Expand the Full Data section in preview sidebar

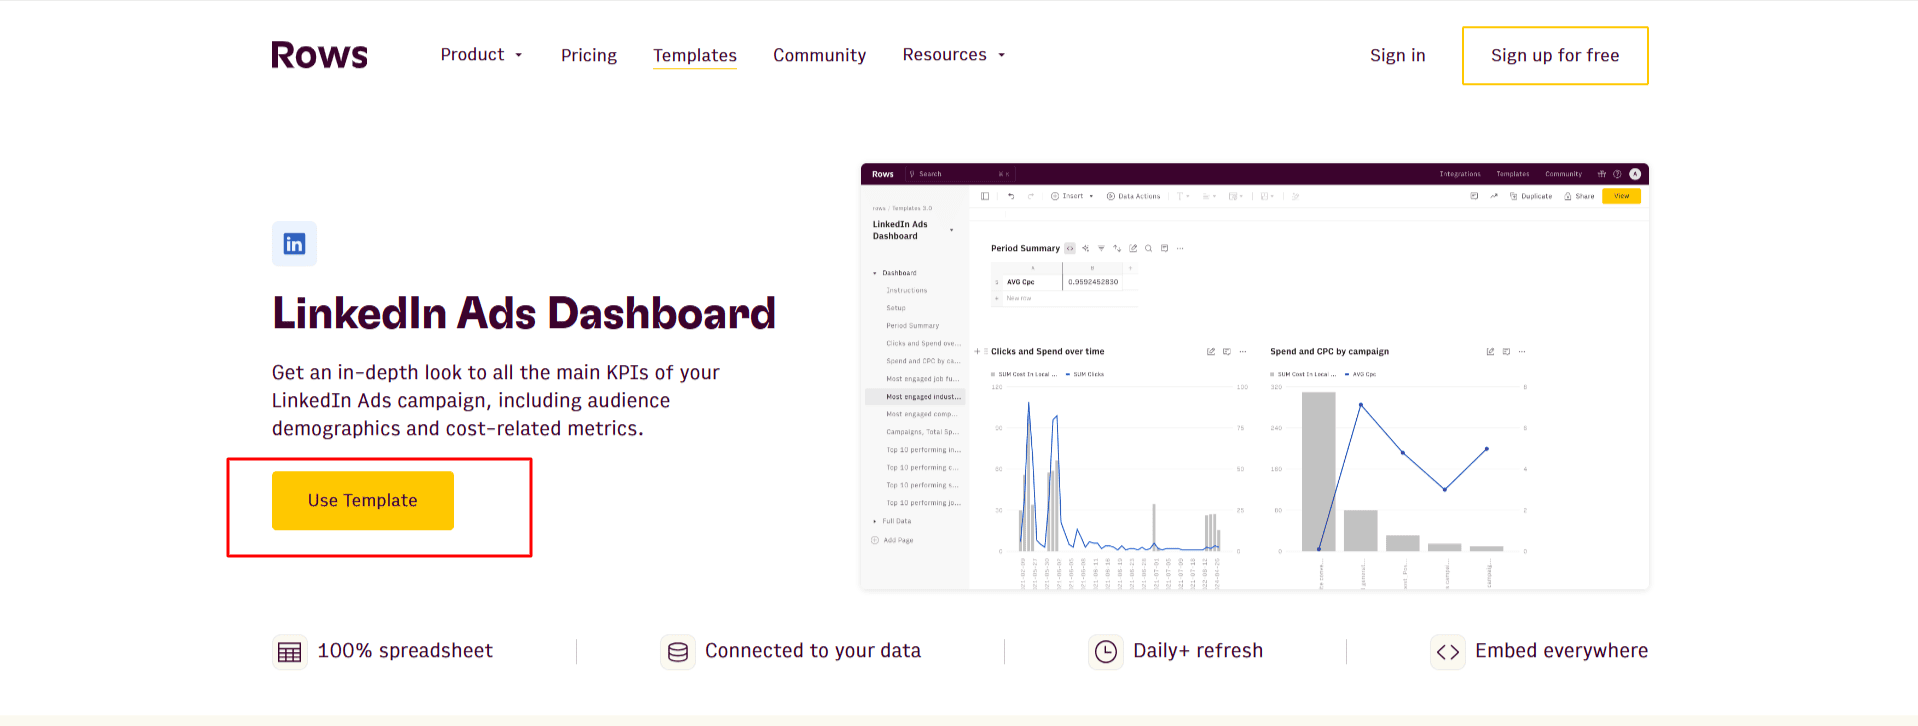pos(875,521)
